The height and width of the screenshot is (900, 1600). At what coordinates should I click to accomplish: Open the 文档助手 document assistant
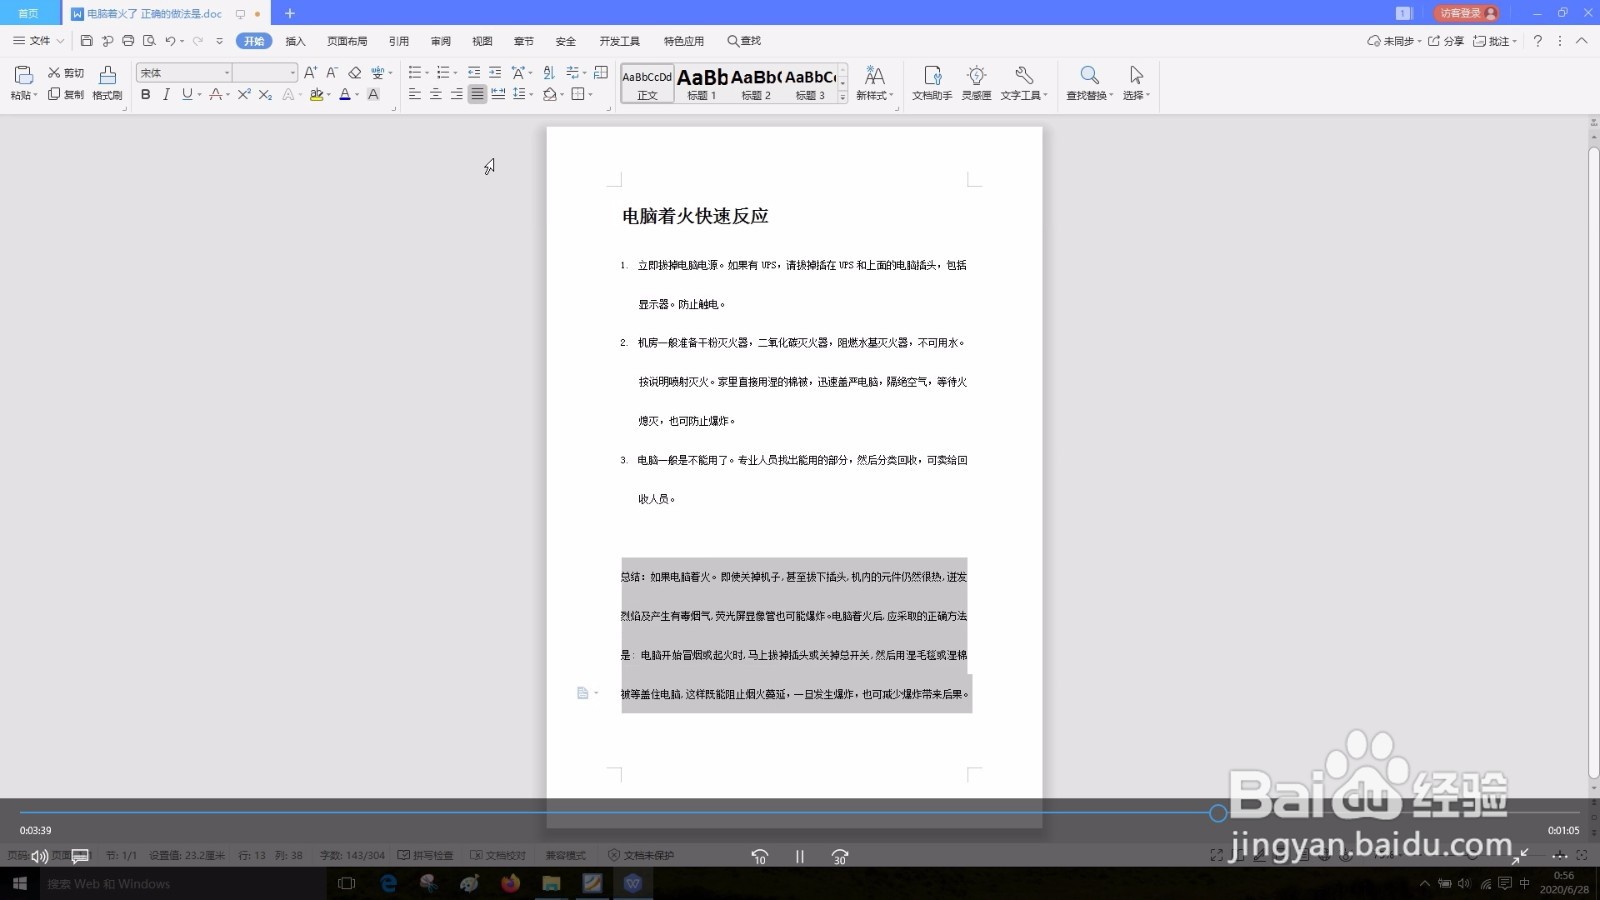coord(932,82)
